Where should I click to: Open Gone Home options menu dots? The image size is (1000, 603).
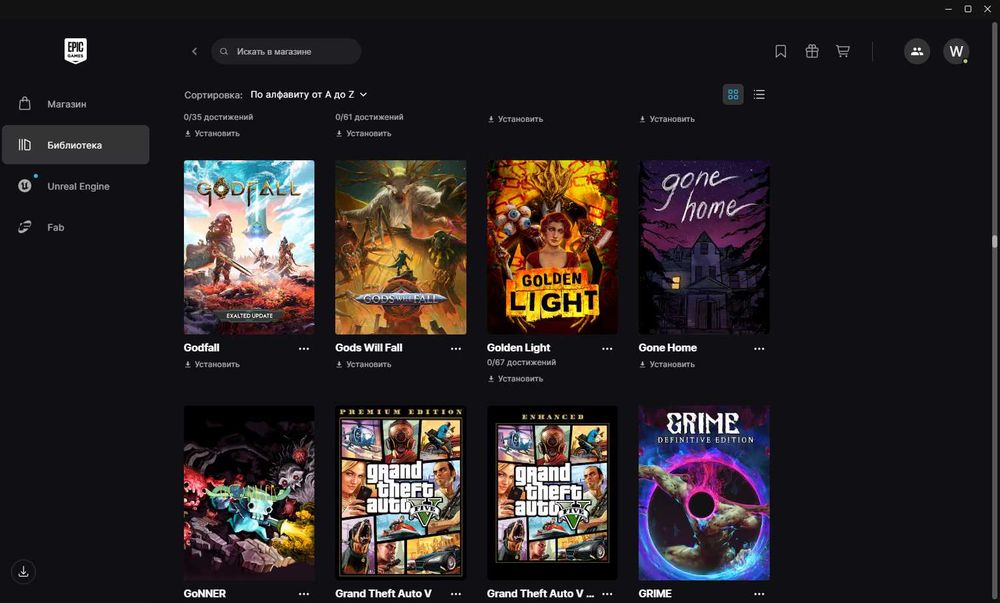tap(759, 349)
